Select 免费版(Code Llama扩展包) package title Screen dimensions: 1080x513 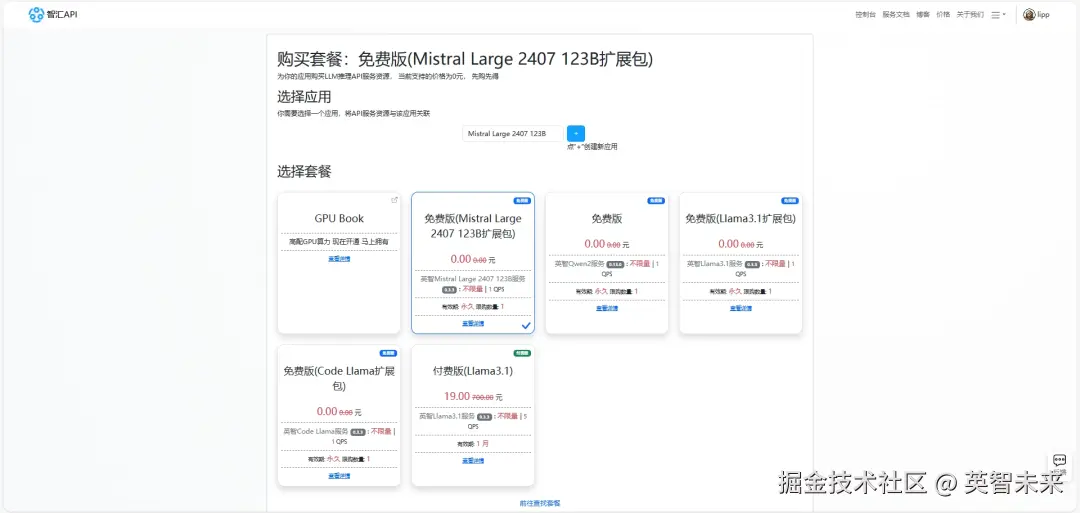339,379
